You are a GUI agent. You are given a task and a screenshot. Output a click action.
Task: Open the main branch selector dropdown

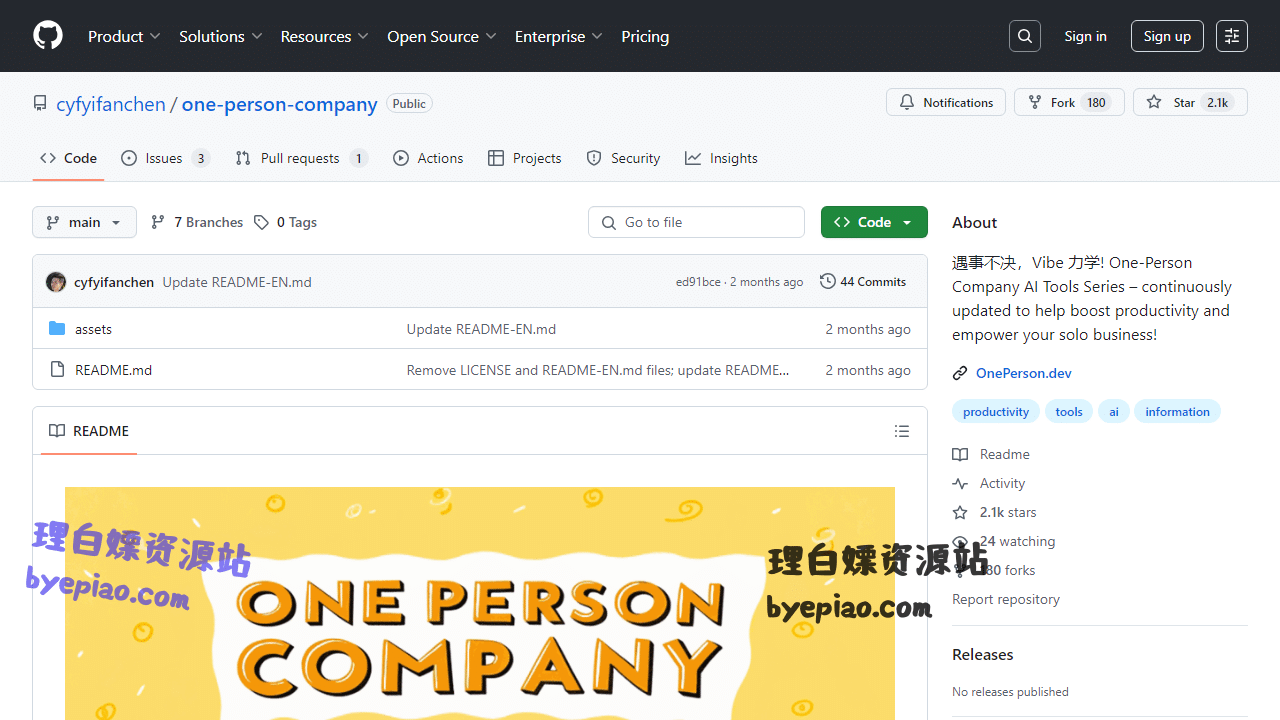(x=84, y=222)
